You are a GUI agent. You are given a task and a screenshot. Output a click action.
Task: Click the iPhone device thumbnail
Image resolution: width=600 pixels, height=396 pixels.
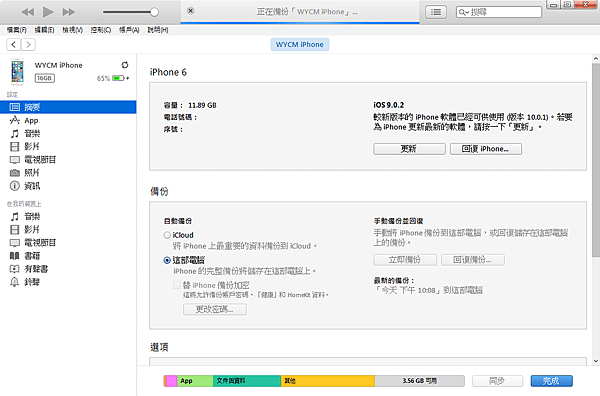[17, 72]
